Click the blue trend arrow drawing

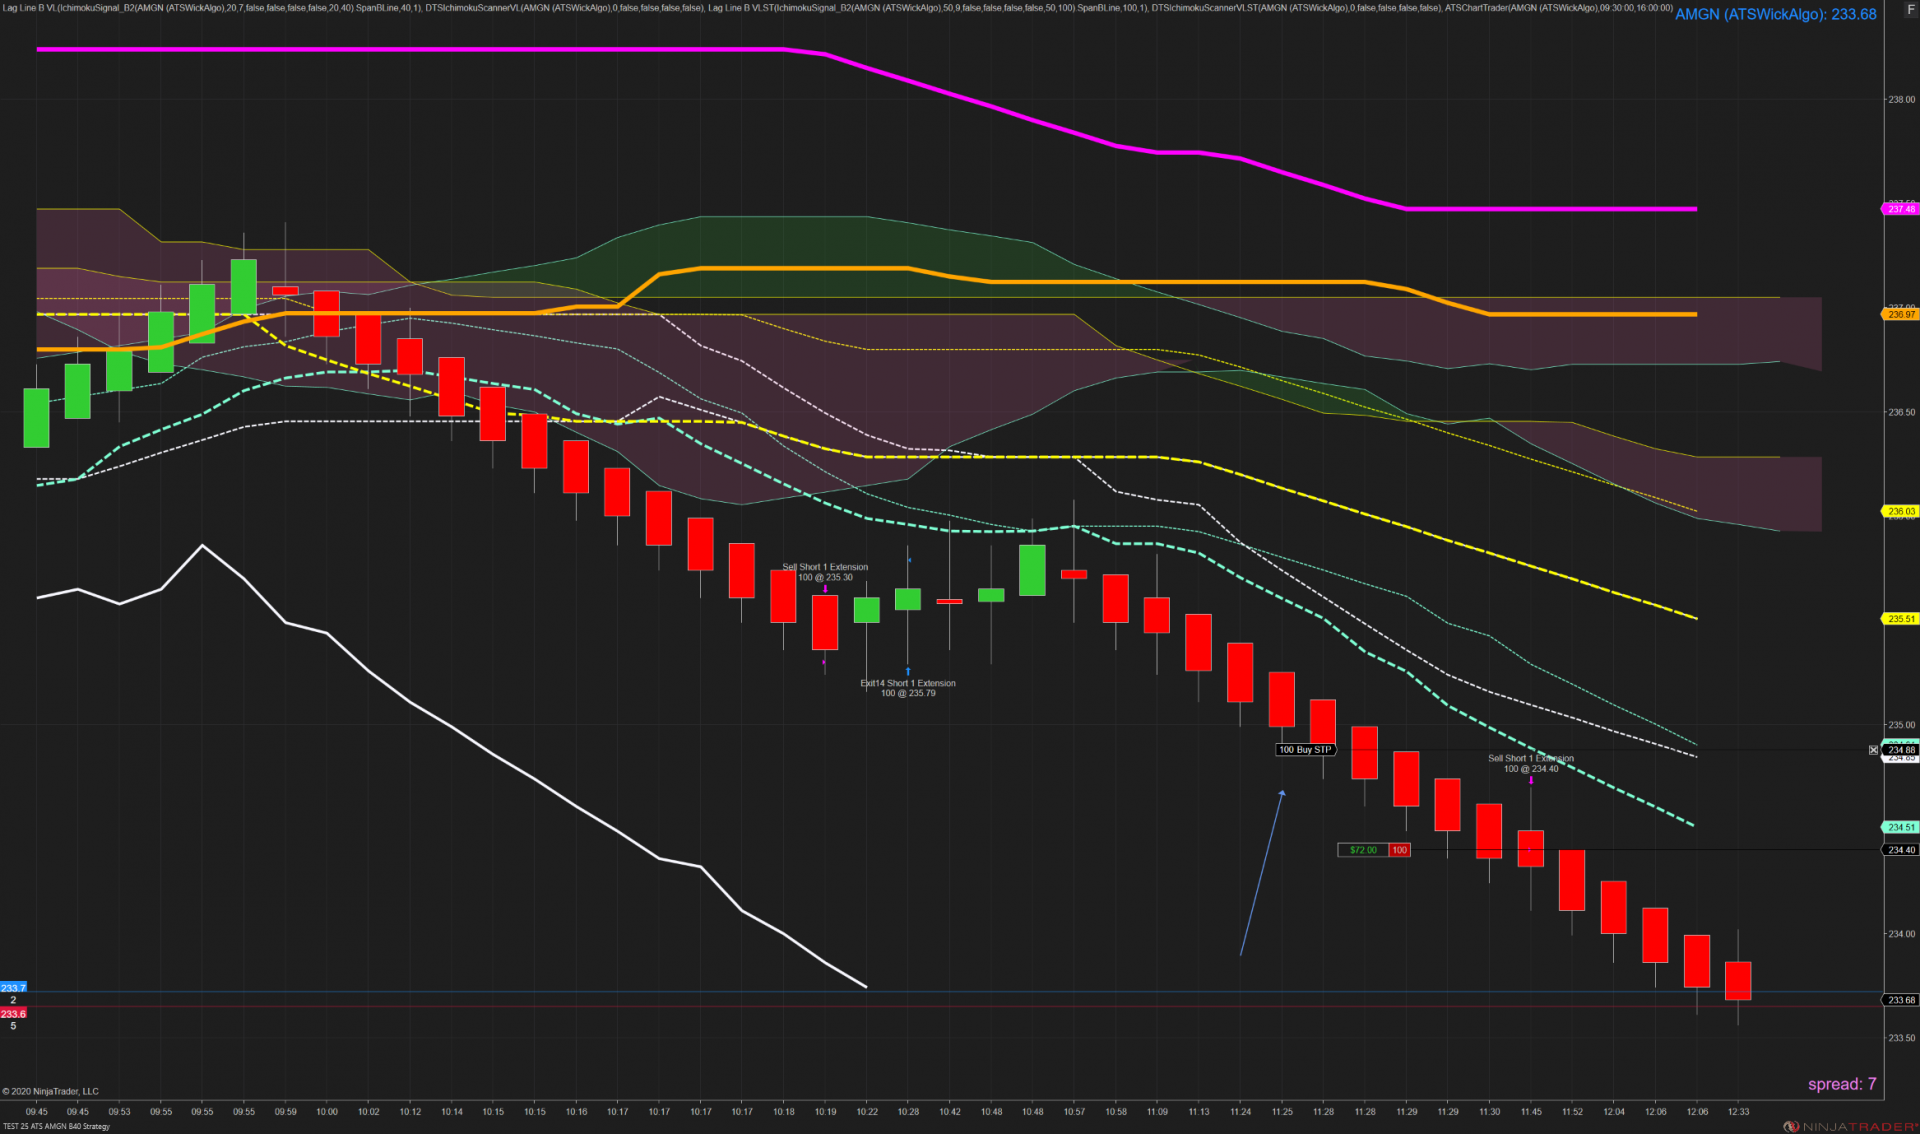1261,872
